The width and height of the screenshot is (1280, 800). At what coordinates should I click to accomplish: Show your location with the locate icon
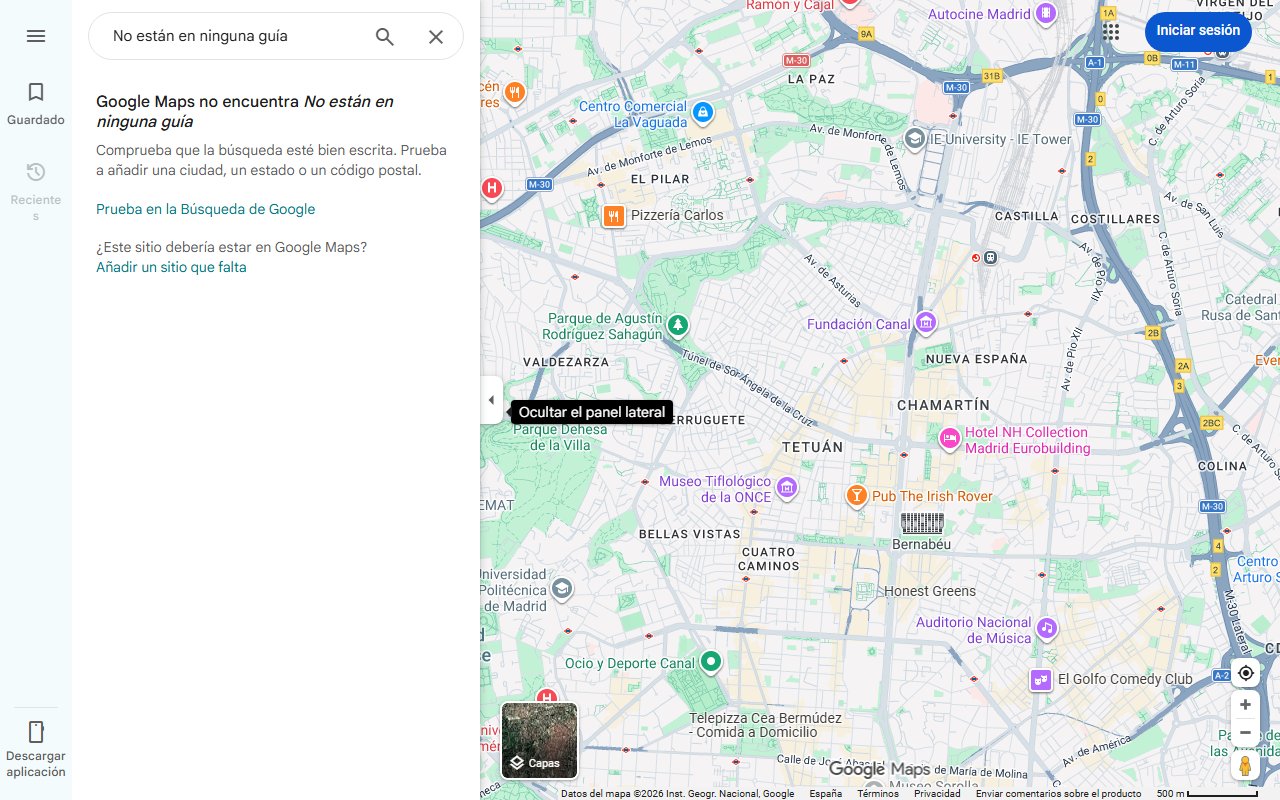tap(1245, 673)
